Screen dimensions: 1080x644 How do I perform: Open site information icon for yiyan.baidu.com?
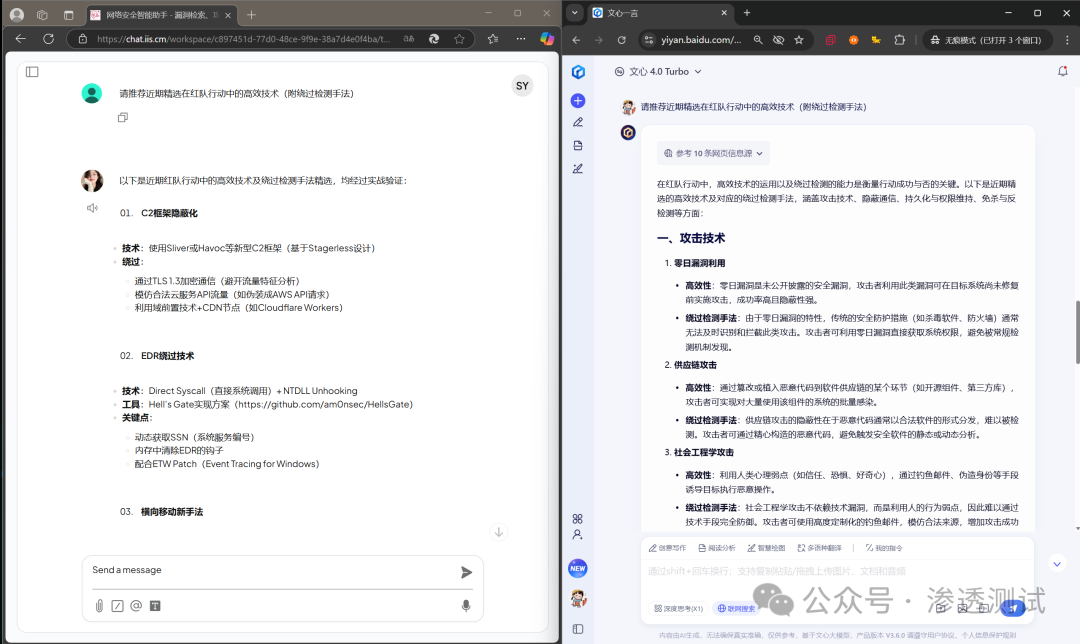[649, 40]
